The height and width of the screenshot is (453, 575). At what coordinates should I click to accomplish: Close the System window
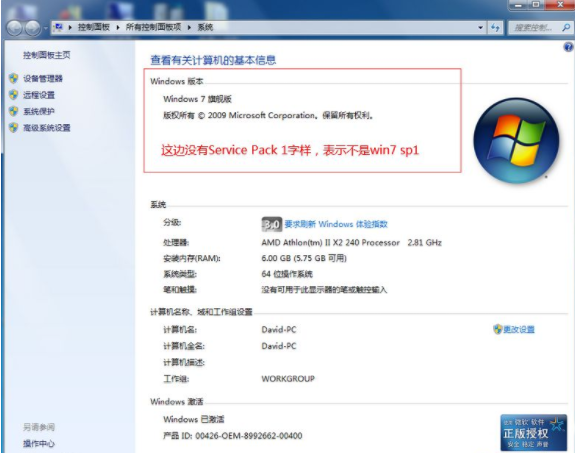(x=560, y=5)
